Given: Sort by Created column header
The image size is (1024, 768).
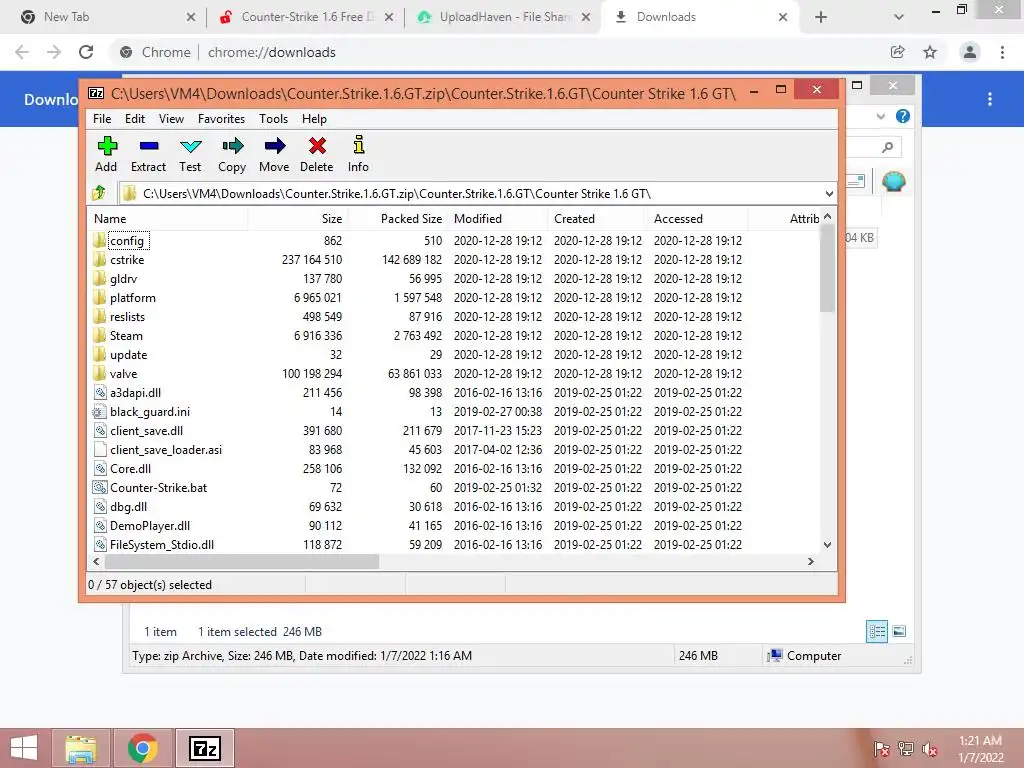Looking at the screenshot, I should [x=597, y=219].
